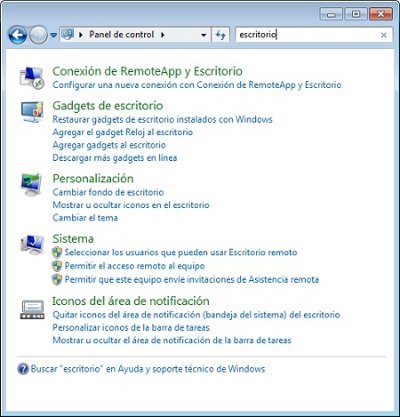Open the recent pages dropdown arrow

click(x=54, y=35)
